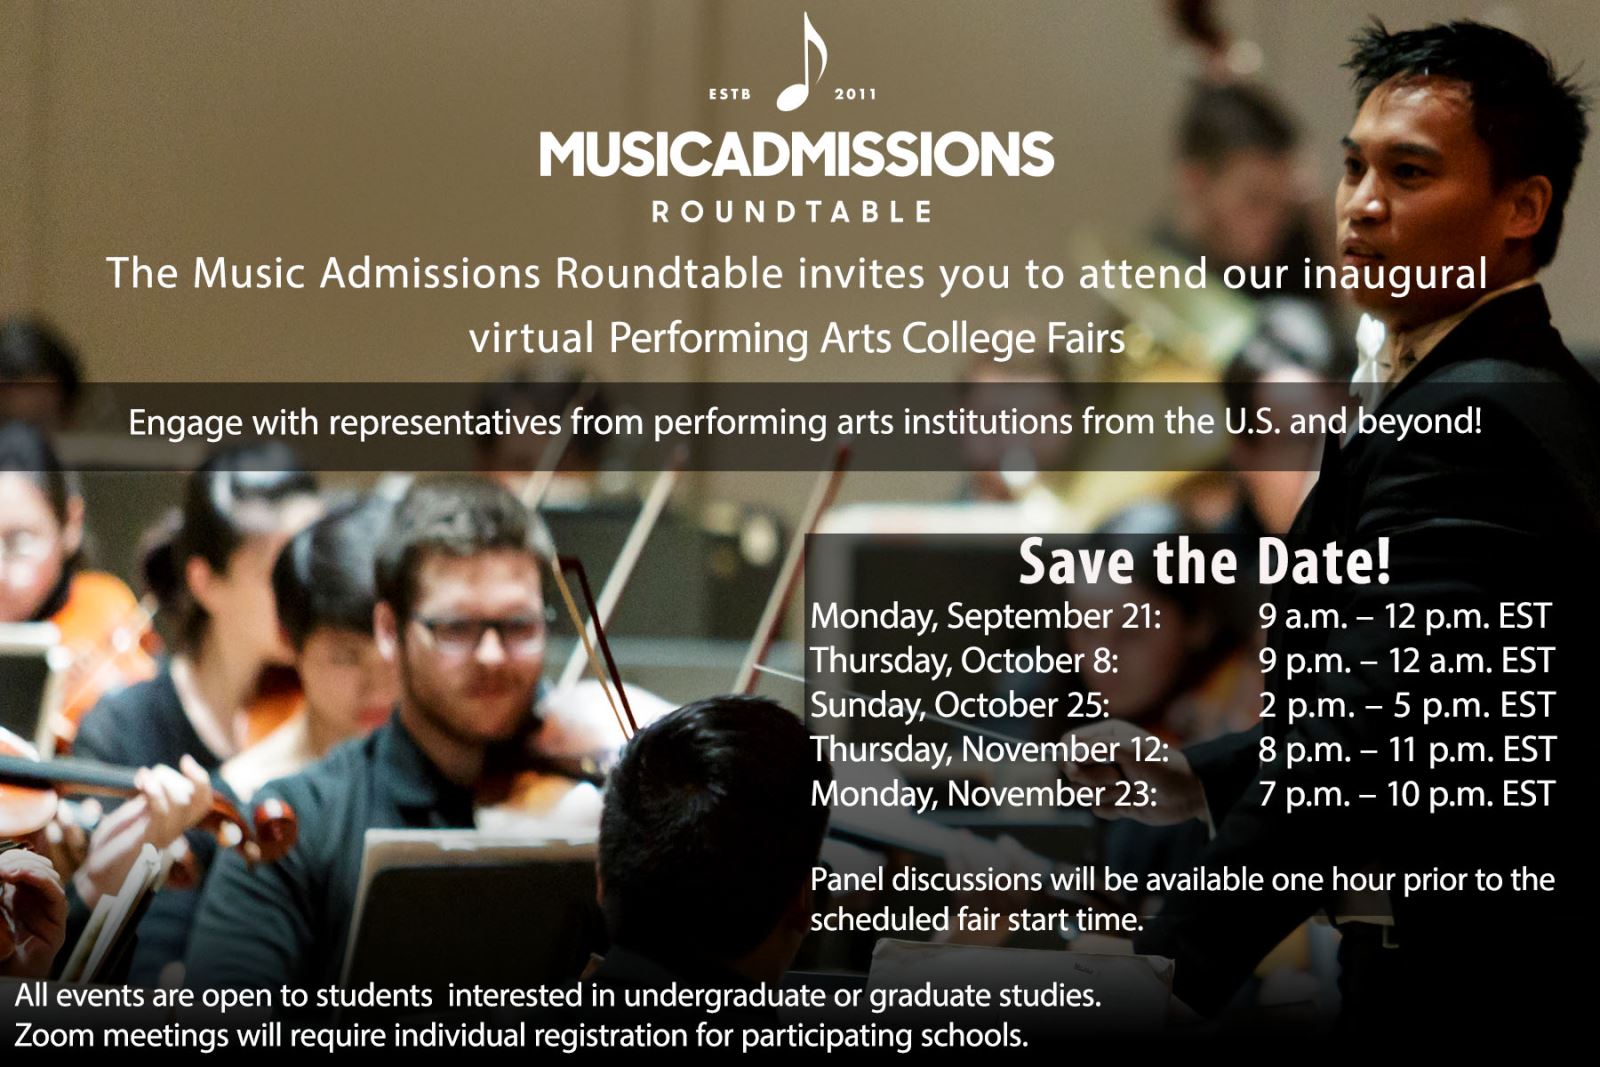Screen dimensions: 1600x1067
Task: Select the Monday, November 23 date
Action: tap(984, 794)
